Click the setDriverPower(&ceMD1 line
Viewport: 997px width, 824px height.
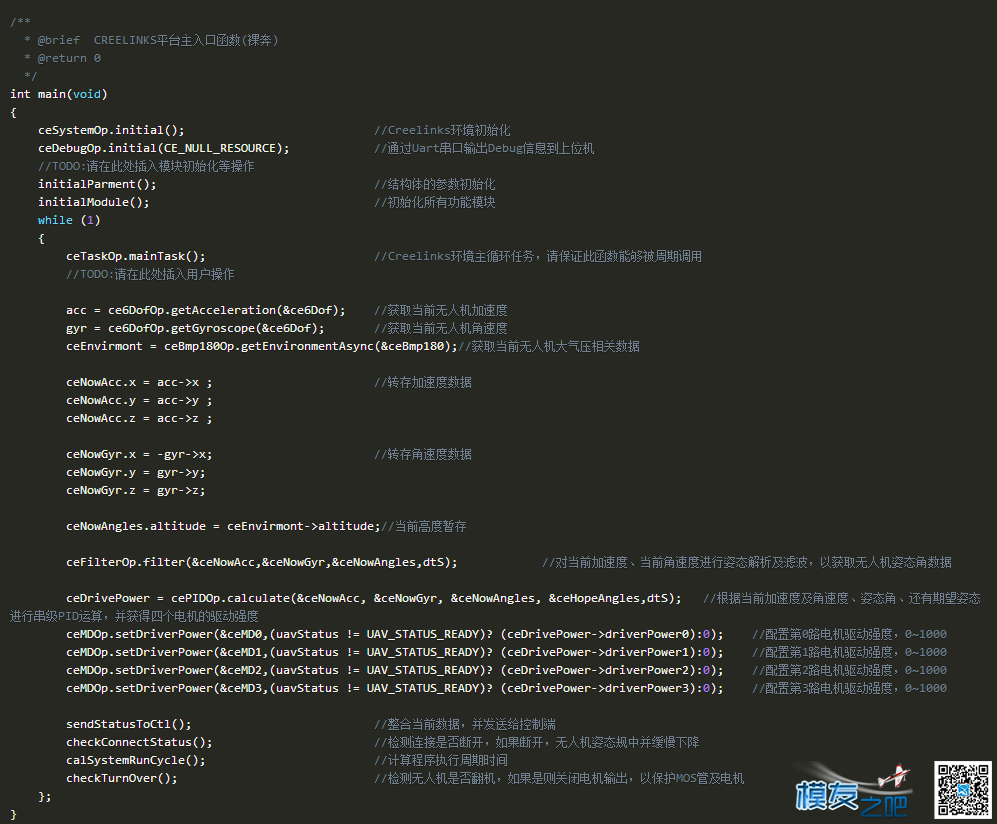394,652
